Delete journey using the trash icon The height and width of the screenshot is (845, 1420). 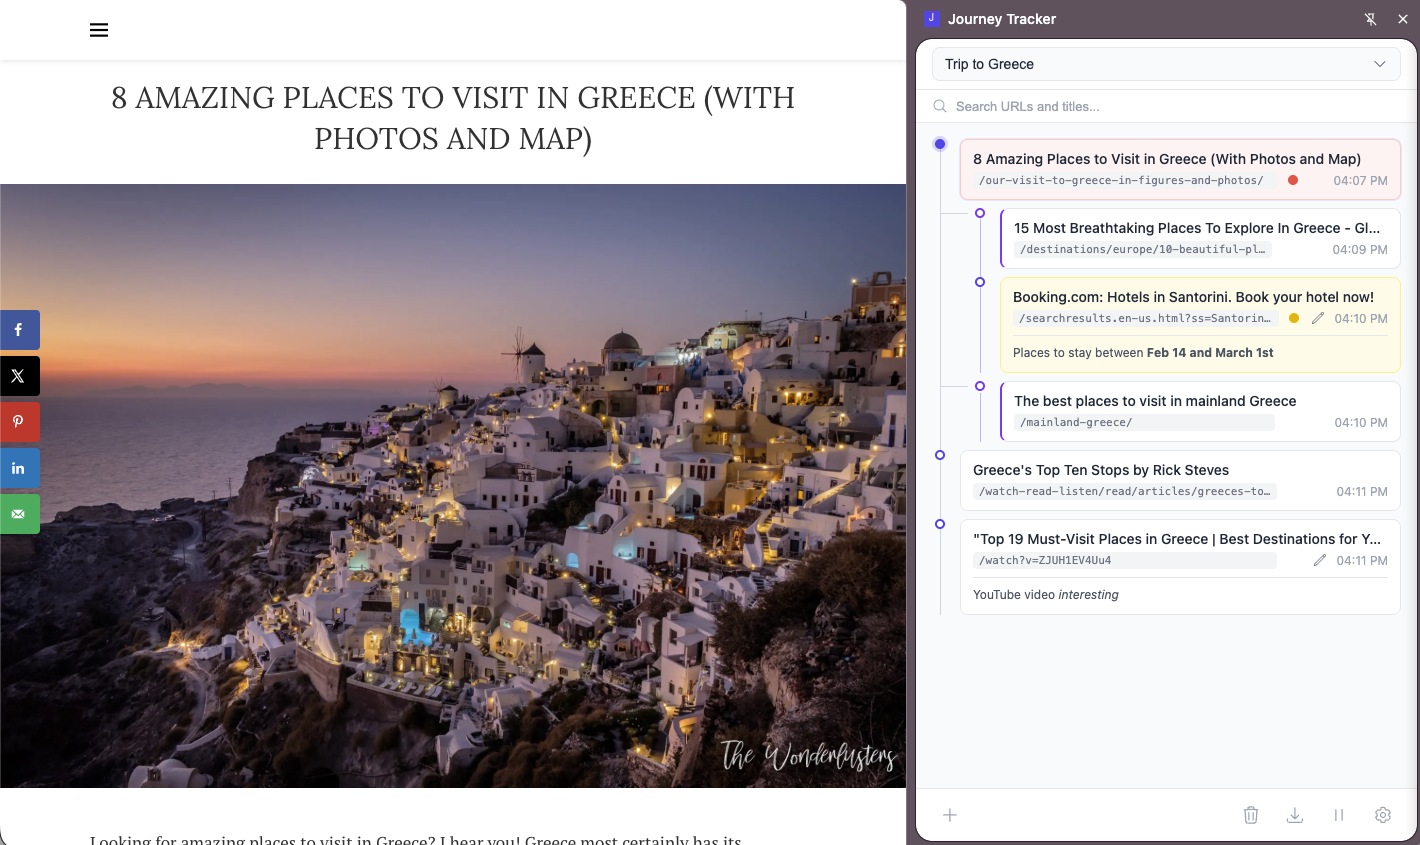point(1251,815)
